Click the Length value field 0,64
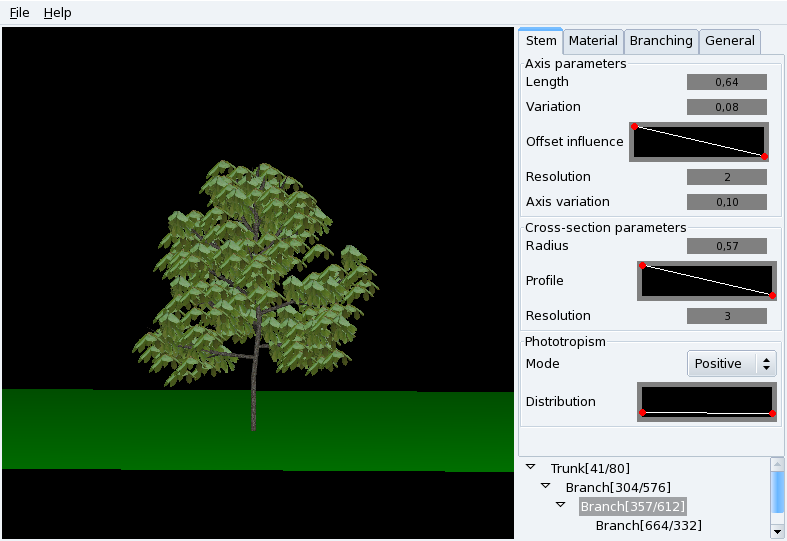This screenshot has width=787, height=541. point(726,82)
